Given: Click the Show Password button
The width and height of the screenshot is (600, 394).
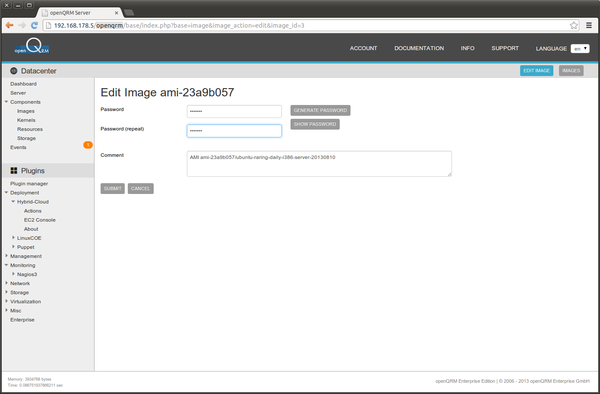Looking at the screenshot, I should tap(315, 124).
